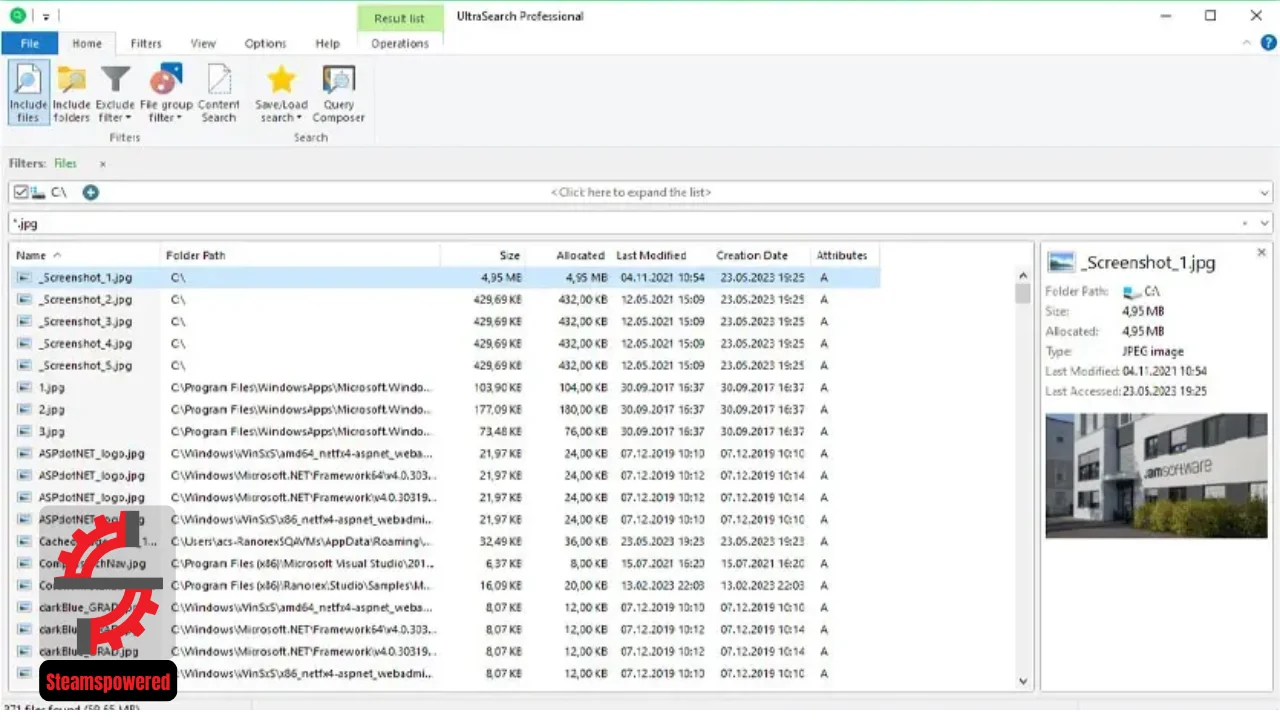This screenshot has height=720, width=1280.
Task: Sort results by Creation Date column
Action: pyautogui.click(x=760, y=255)
